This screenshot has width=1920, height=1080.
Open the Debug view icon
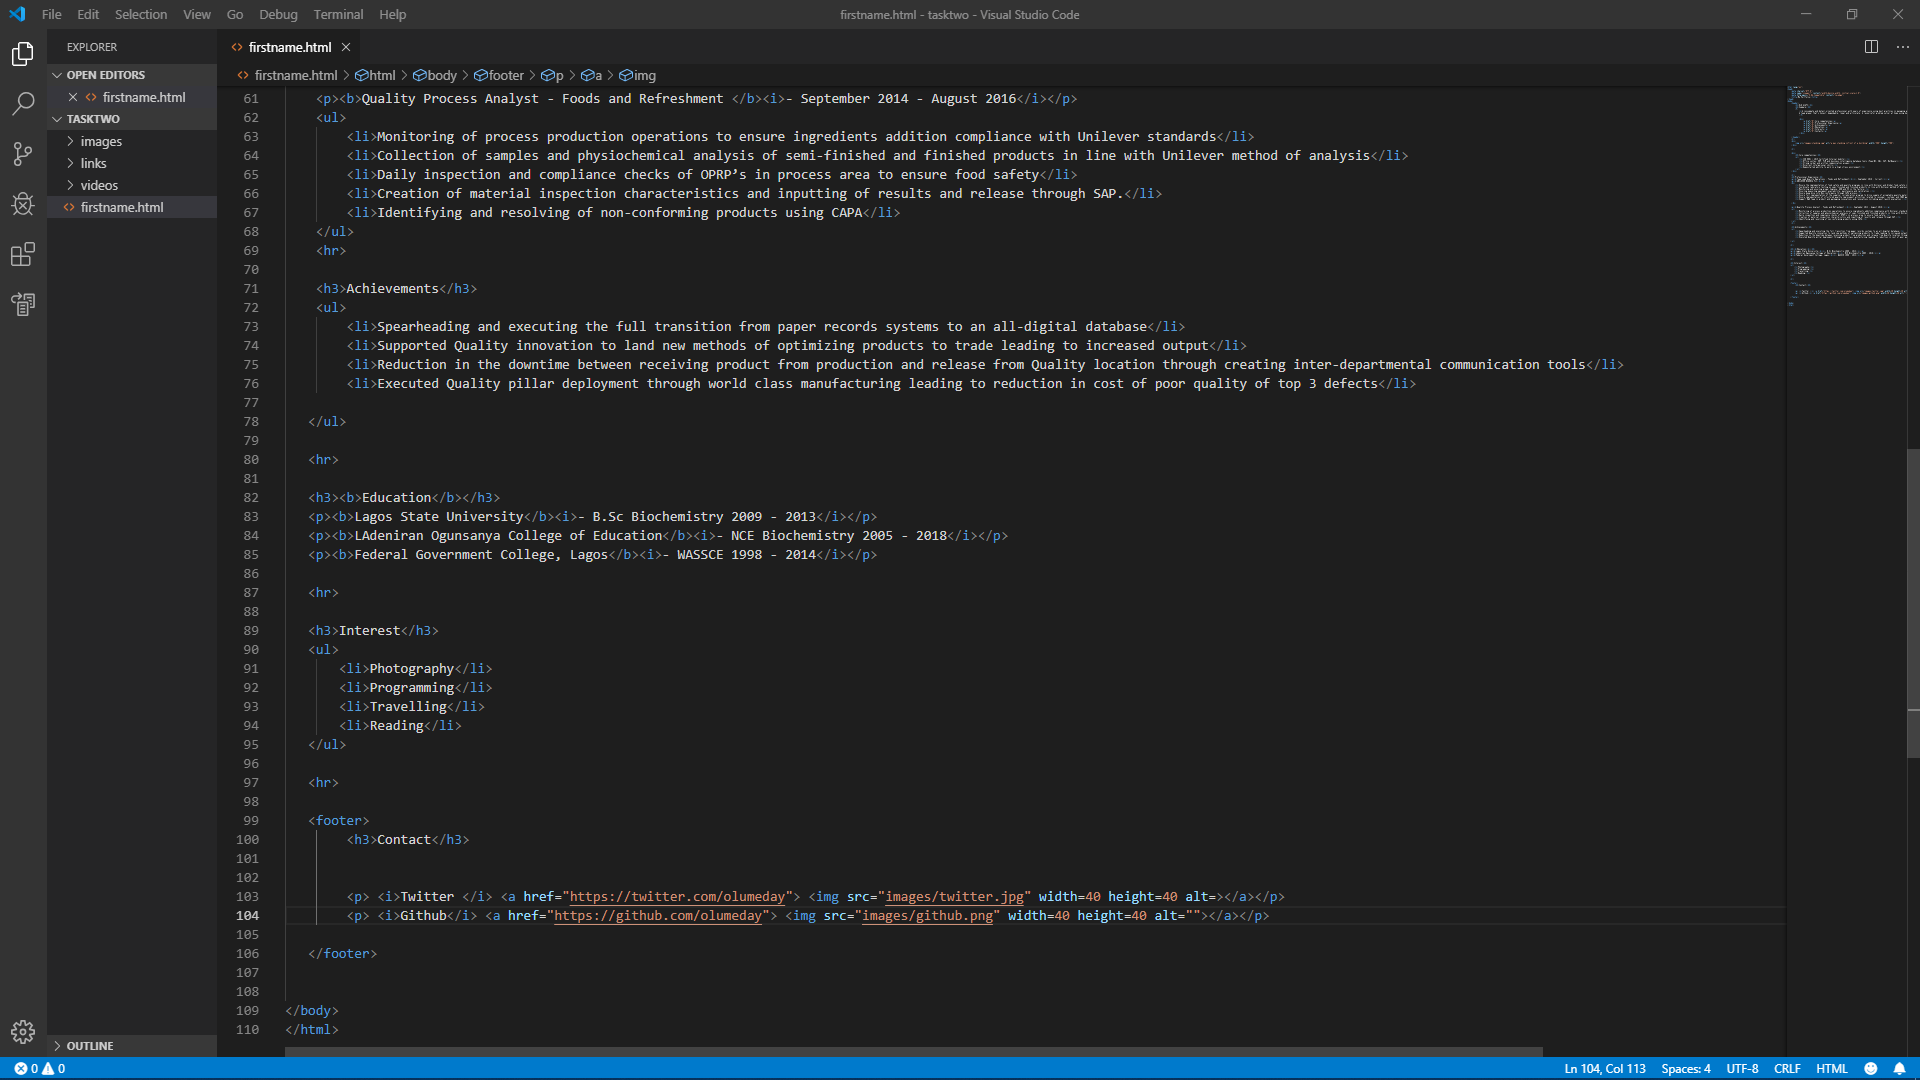[x=23, y=204]
